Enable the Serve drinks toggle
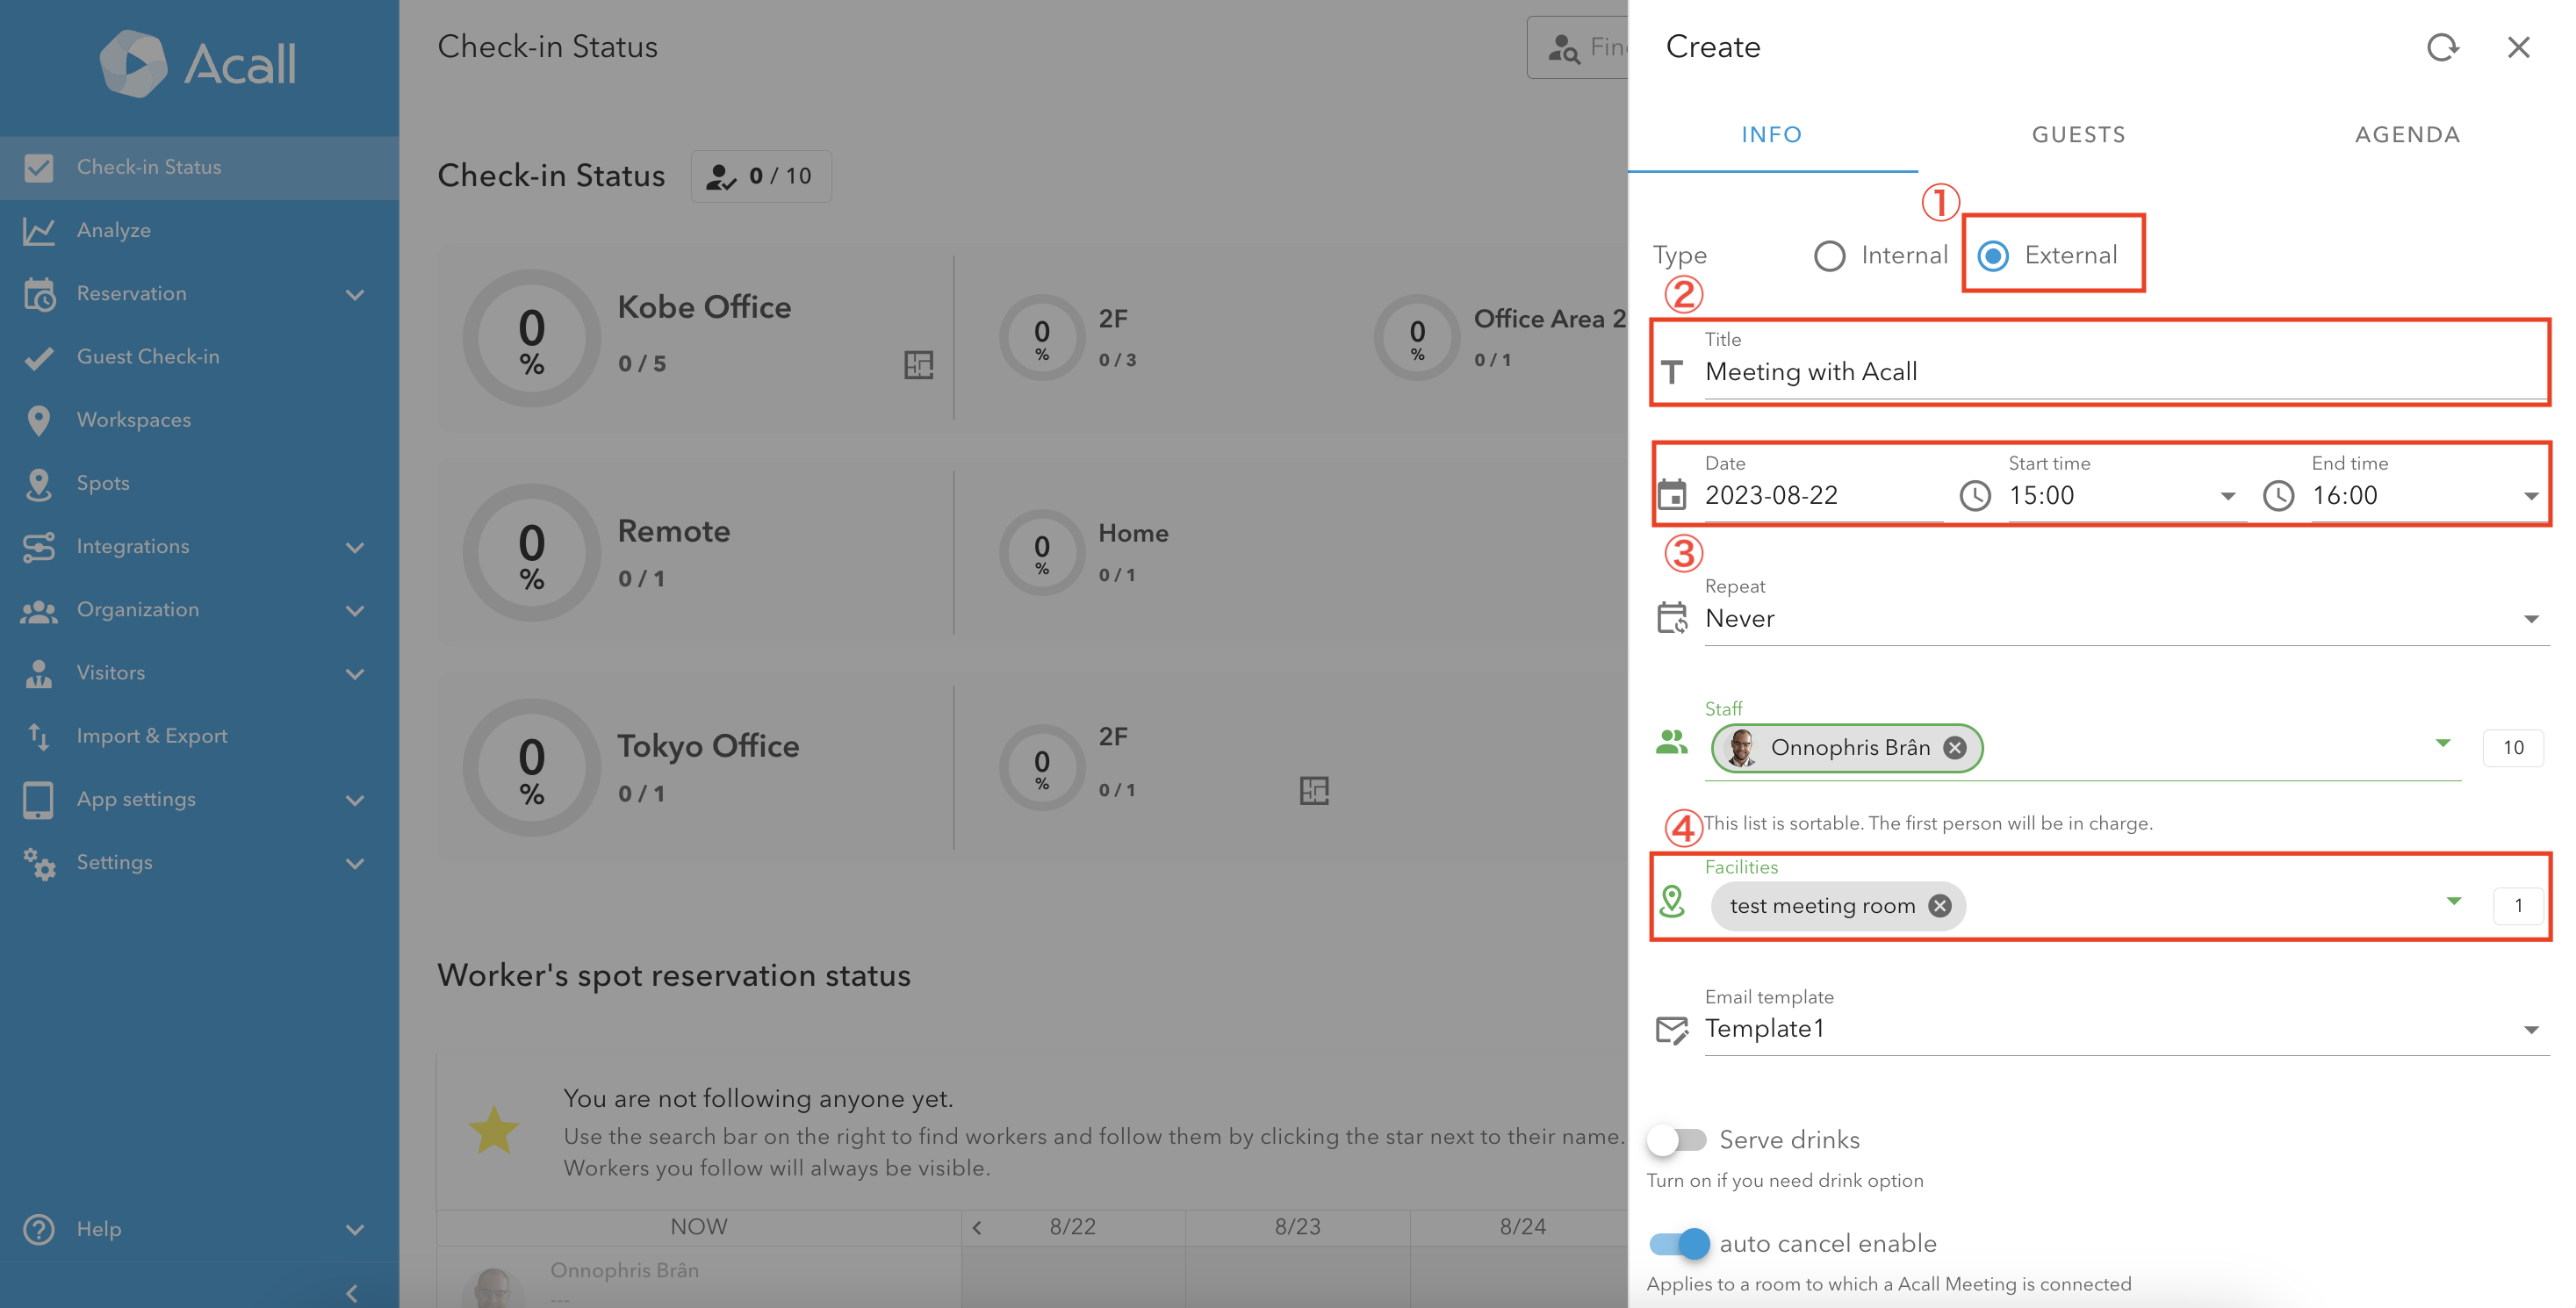 tap(1677, 1139)
